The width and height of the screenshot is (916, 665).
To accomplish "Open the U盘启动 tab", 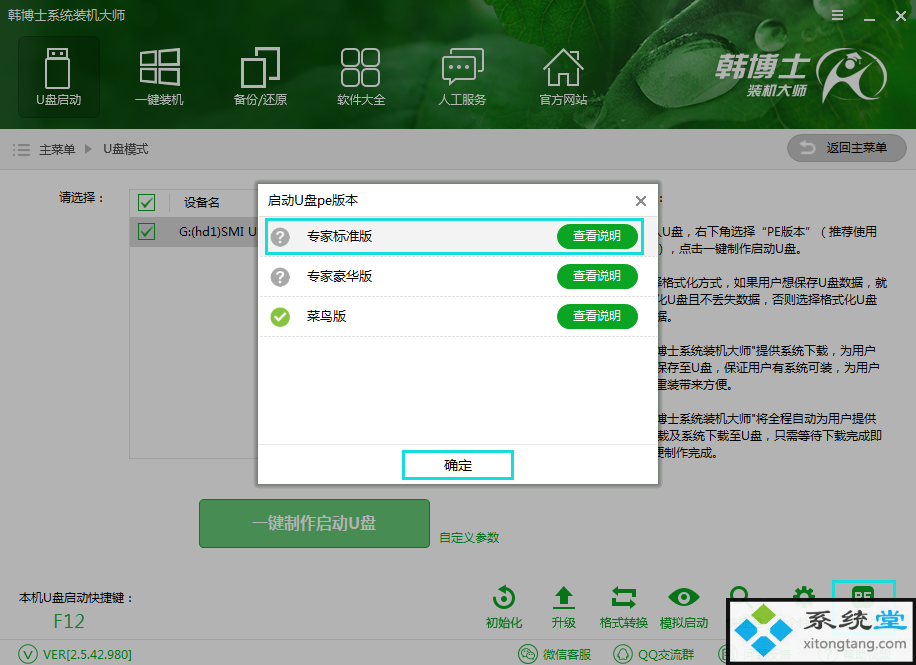I will coord(58,77).
